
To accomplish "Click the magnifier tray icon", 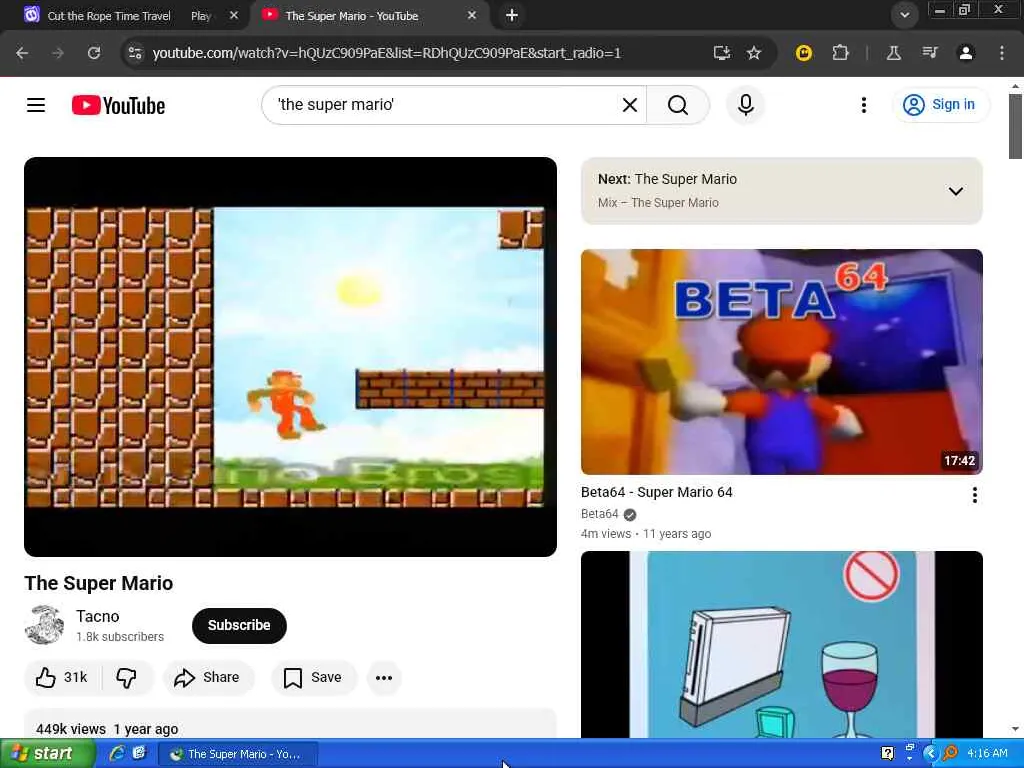I will tap(950, 754).
